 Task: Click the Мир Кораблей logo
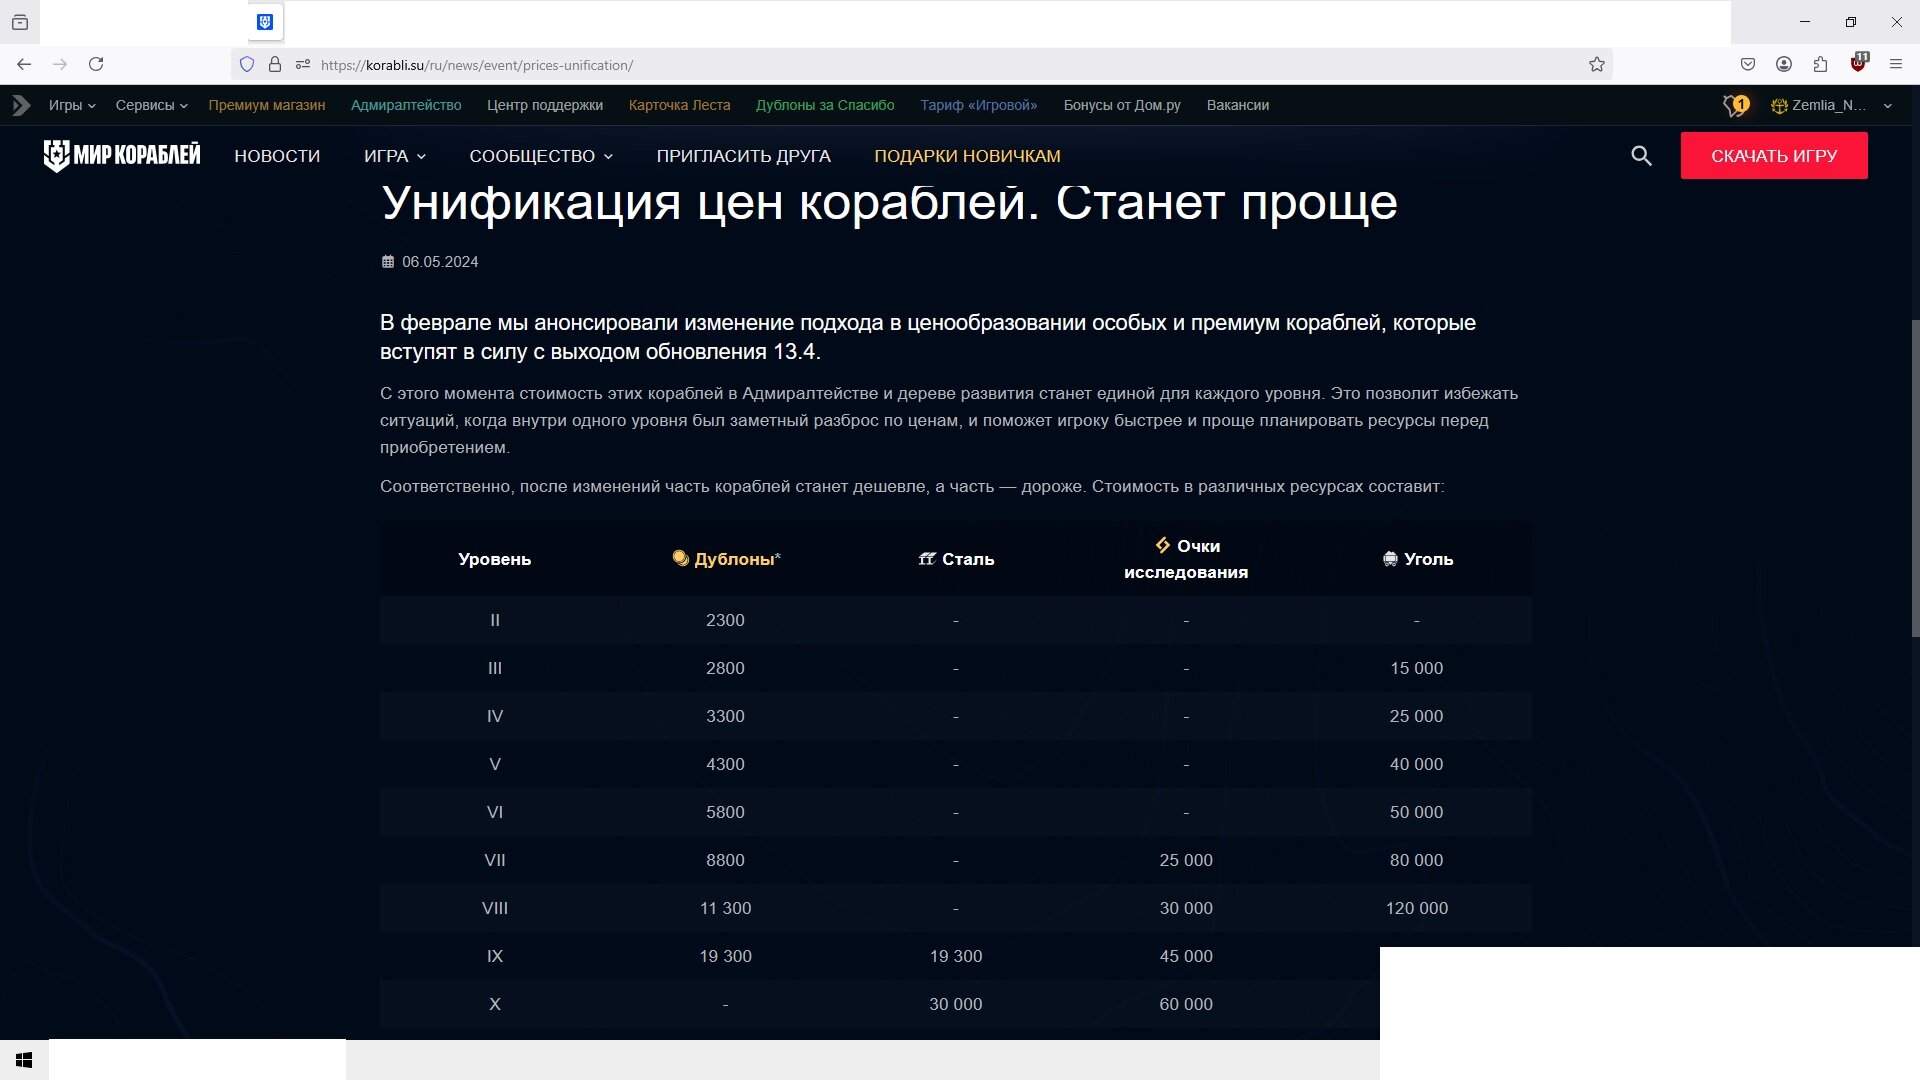pos(122,155)
